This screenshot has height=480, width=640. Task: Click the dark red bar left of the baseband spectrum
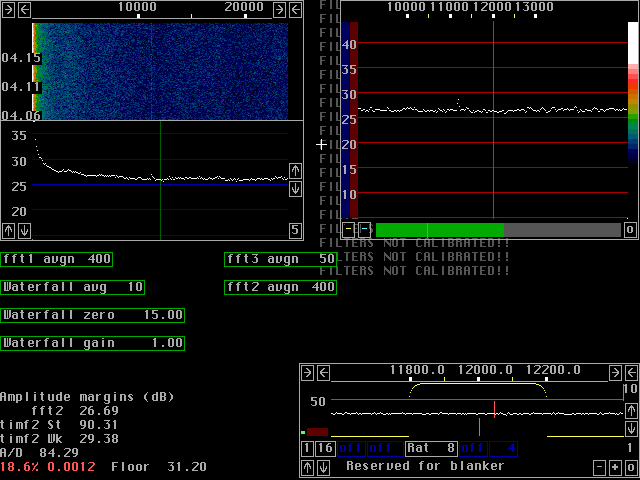(x=317, y=432)
